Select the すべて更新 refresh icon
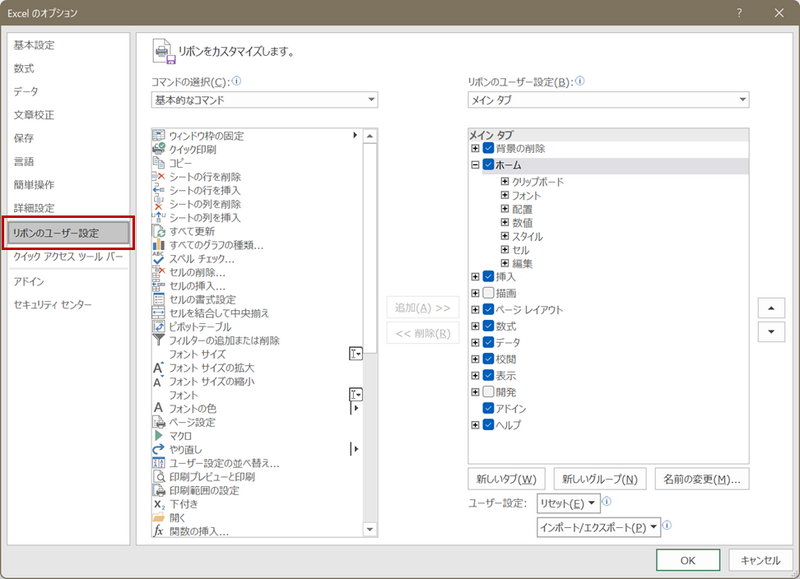The width and height of the screenshot is (800, 579). (x=159, y=231)
